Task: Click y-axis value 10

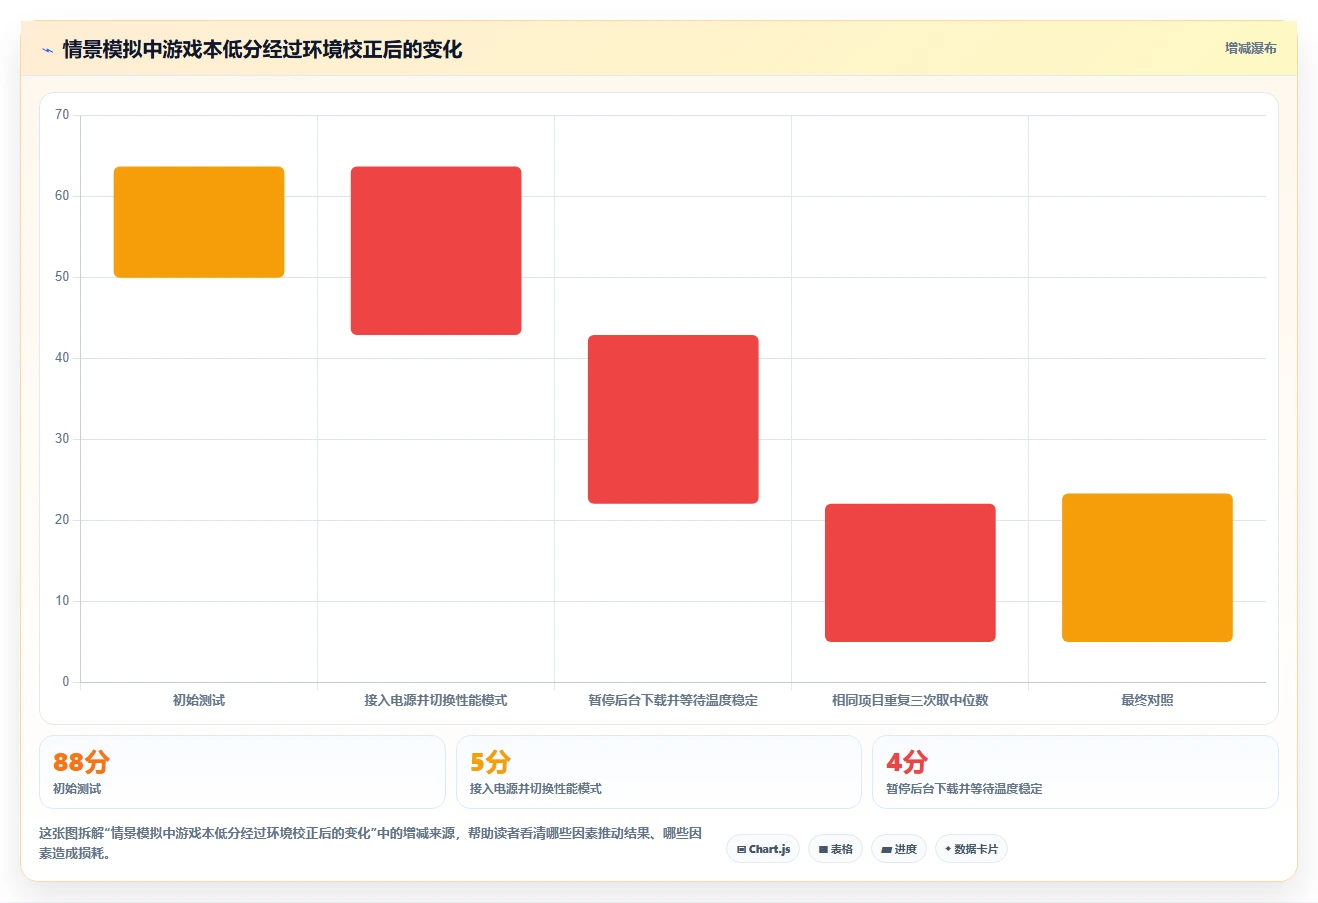Action: tap(62, 601)
